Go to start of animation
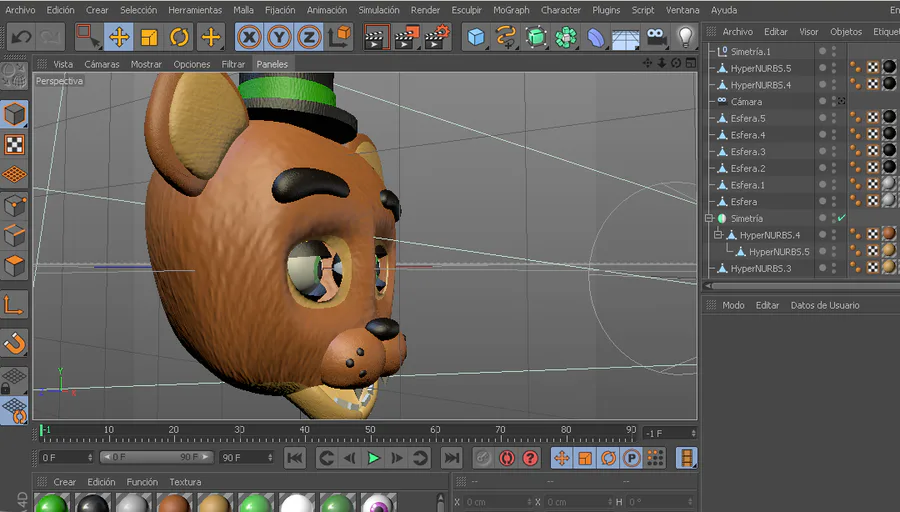 point(295,458)
